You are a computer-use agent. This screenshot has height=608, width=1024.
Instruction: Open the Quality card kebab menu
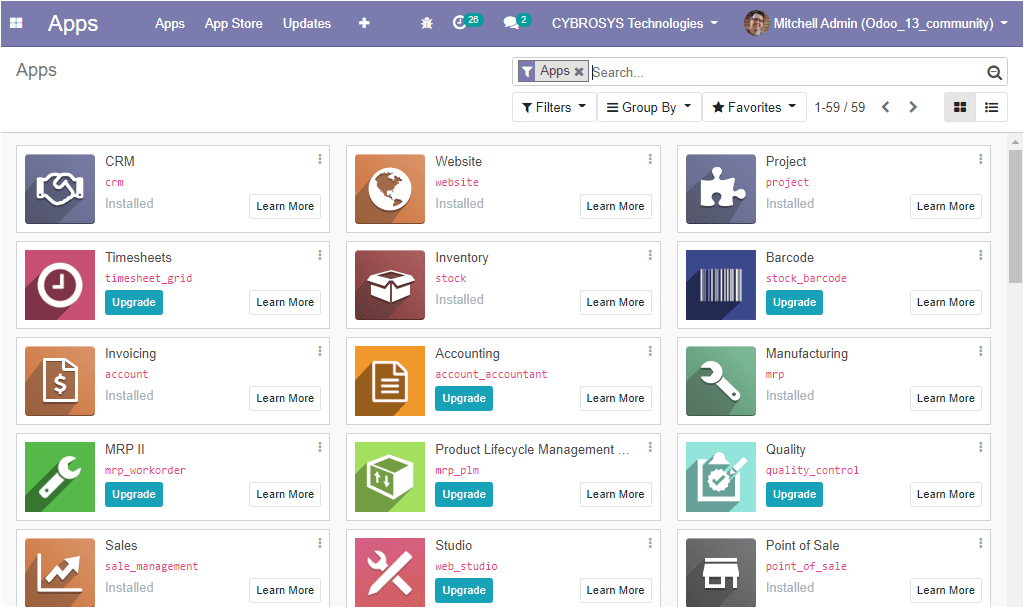(980, 447)
